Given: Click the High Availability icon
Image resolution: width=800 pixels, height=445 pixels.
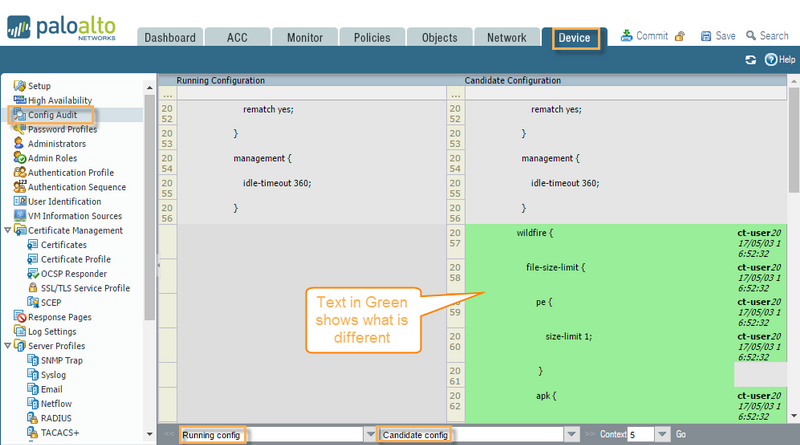Looking at the screenshot, I should click(x=19, y=100).
